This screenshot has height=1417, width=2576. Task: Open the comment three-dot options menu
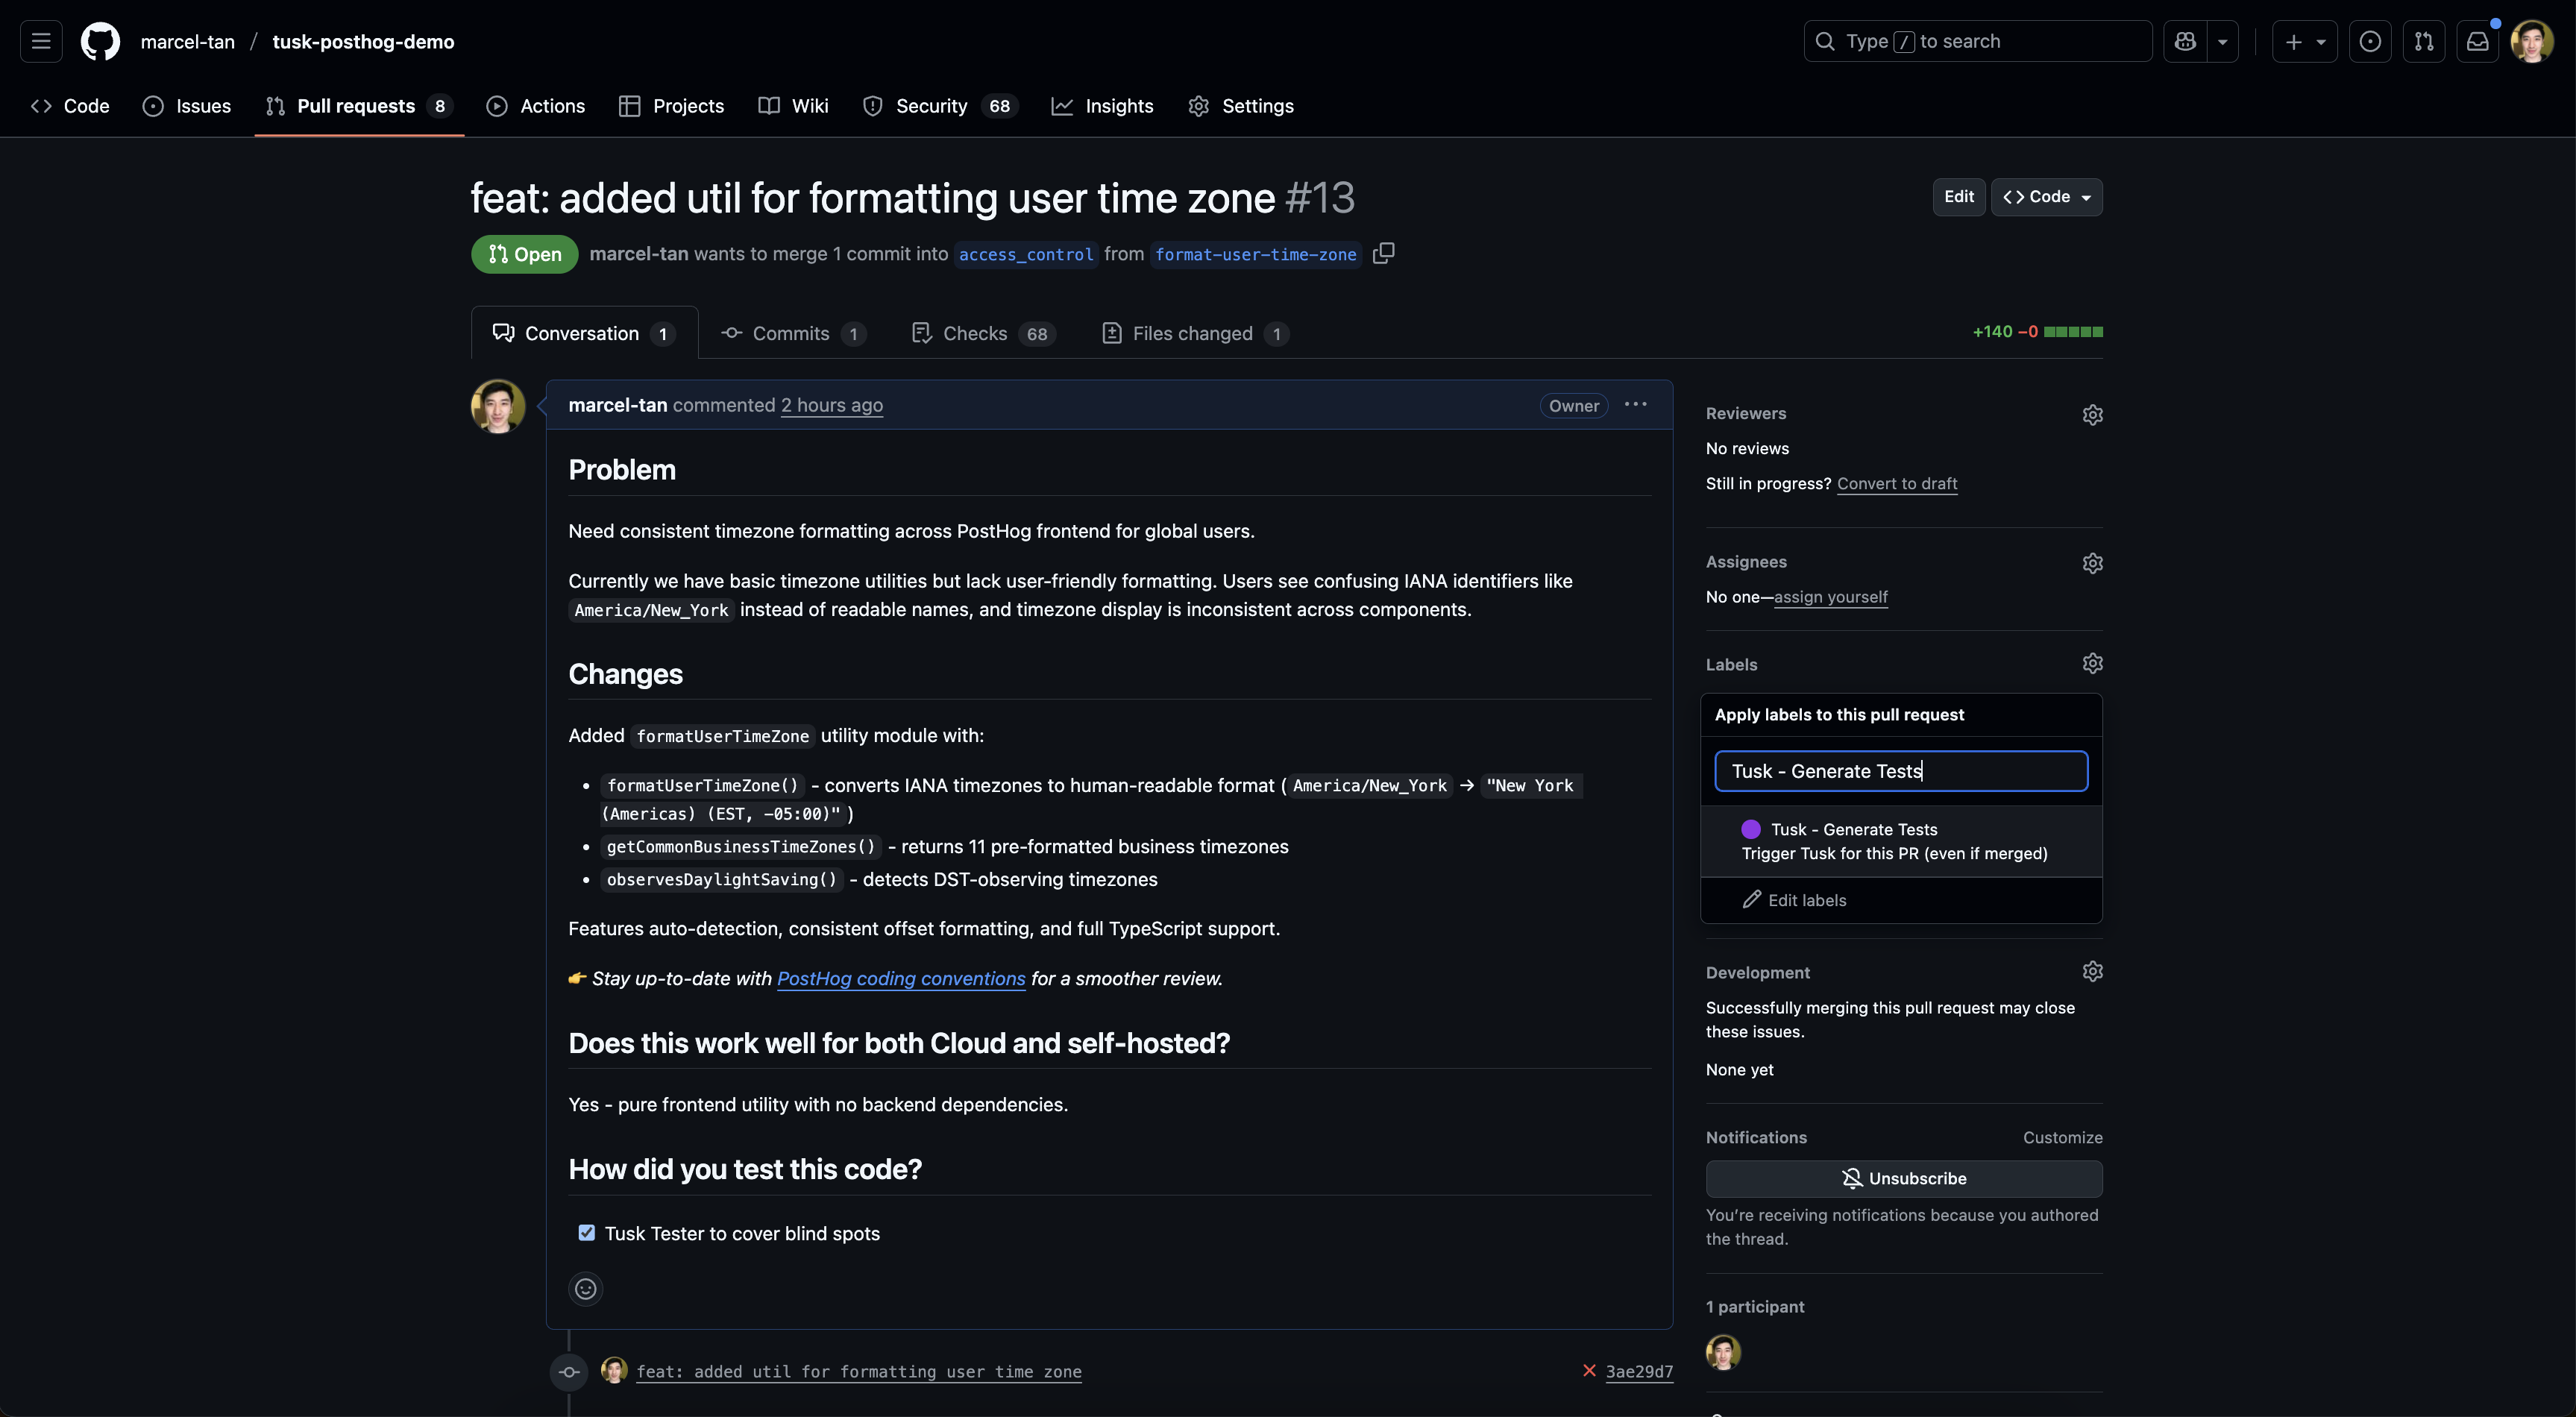pyautogui.click(x=1635, y=404)
